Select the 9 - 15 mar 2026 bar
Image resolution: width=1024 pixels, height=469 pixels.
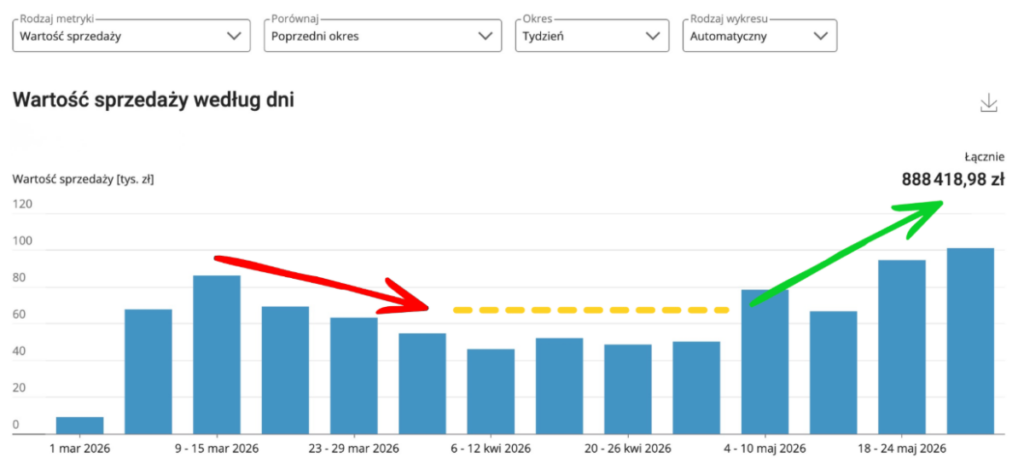217,355
